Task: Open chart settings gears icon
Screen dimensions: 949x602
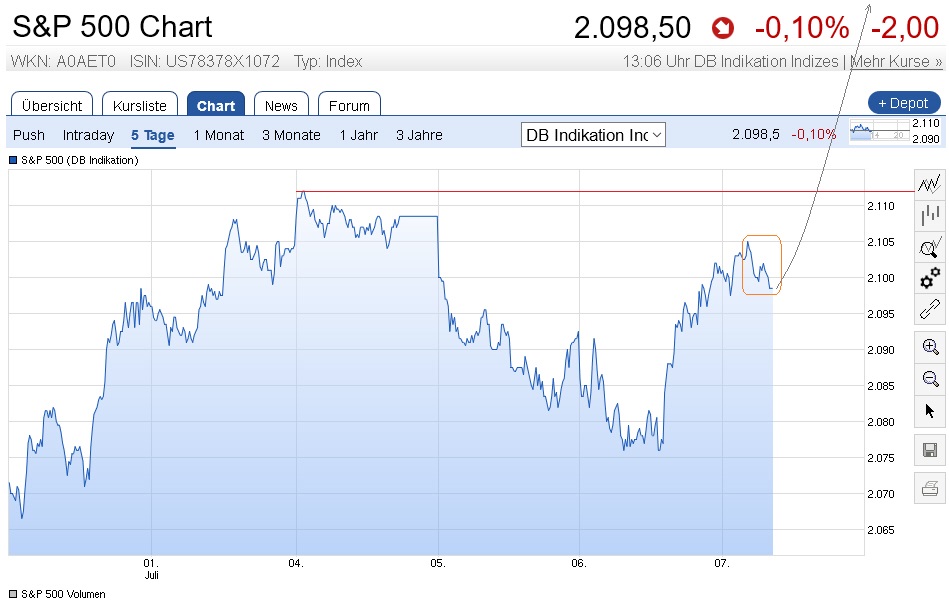Action: pyautogui.click(x=930, y=277)
